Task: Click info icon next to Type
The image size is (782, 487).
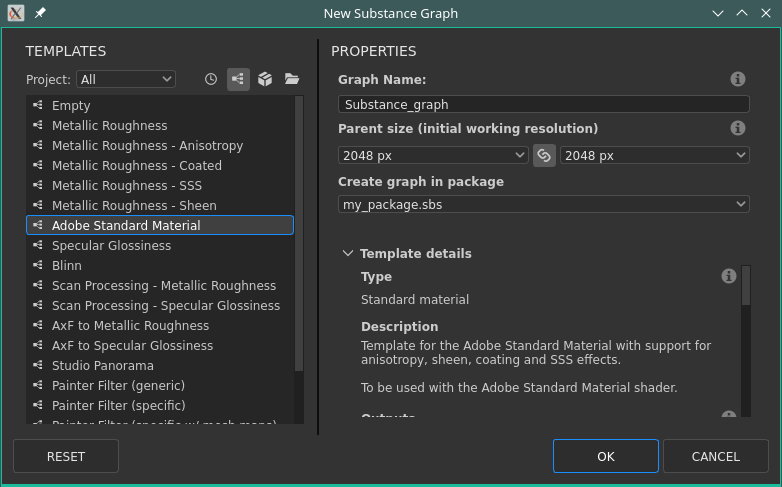Action: (729, 276)
